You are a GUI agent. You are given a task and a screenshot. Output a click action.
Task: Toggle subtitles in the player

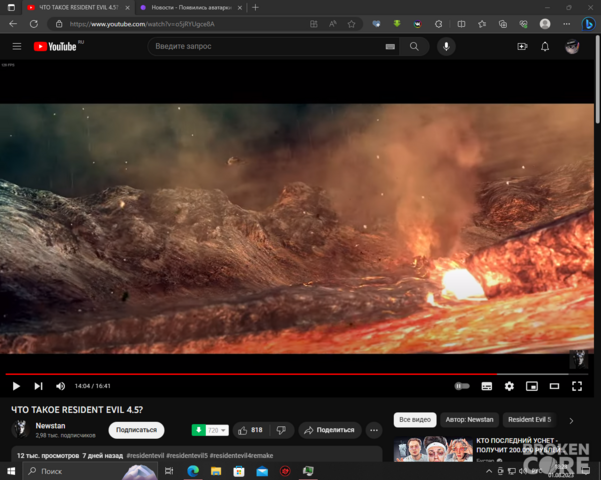[487, 386]
